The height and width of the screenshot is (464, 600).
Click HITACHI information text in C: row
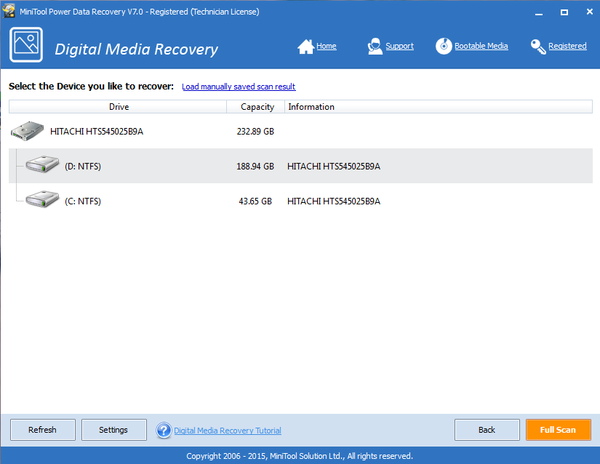(x=334, y=201)
